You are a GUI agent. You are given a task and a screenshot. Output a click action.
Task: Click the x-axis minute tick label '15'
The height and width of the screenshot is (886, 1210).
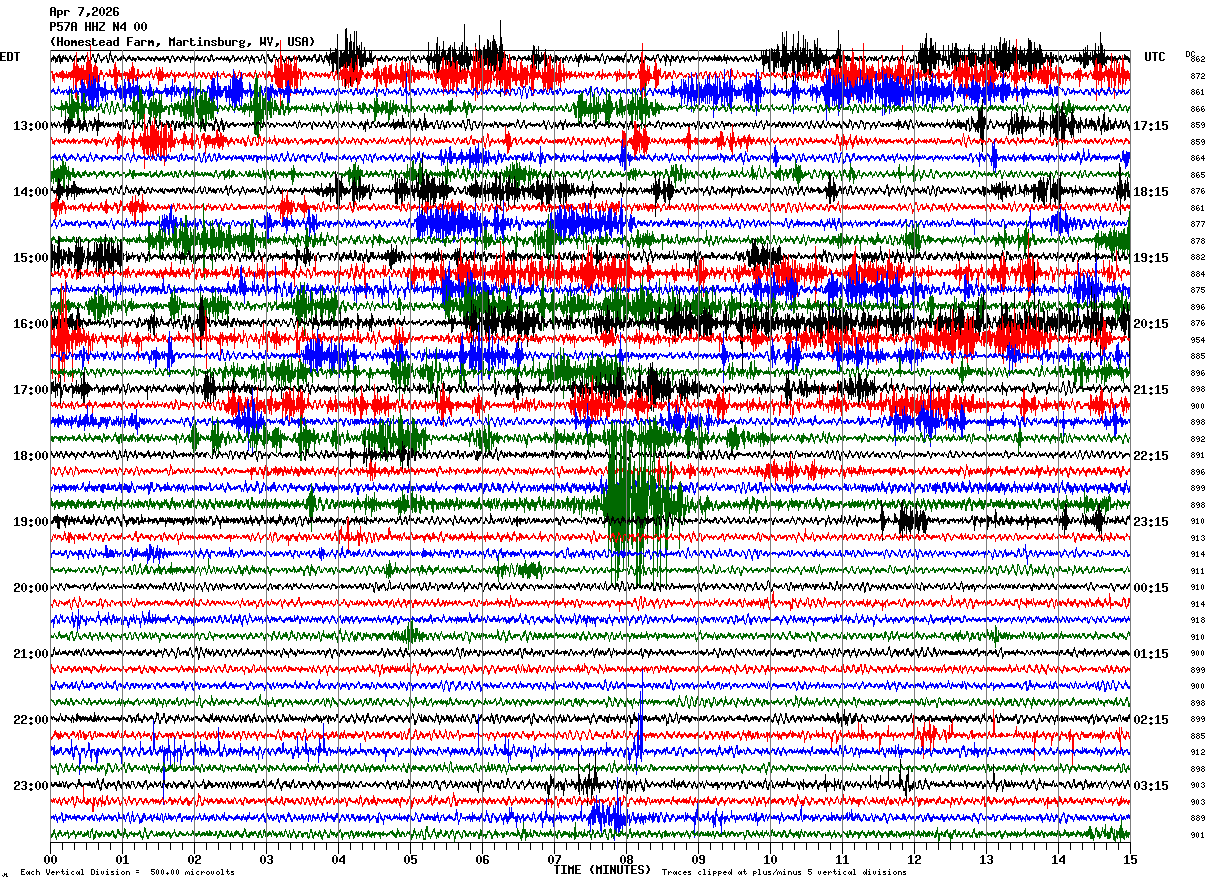(x=1130, y=858)
